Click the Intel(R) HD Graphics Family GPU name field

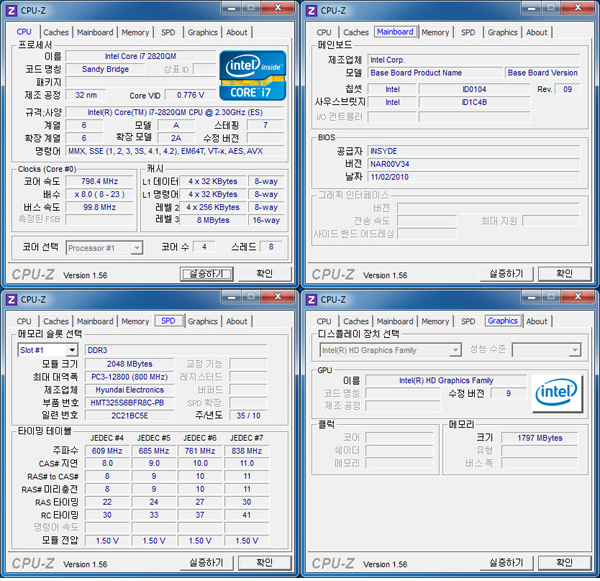tap(446, 380)
